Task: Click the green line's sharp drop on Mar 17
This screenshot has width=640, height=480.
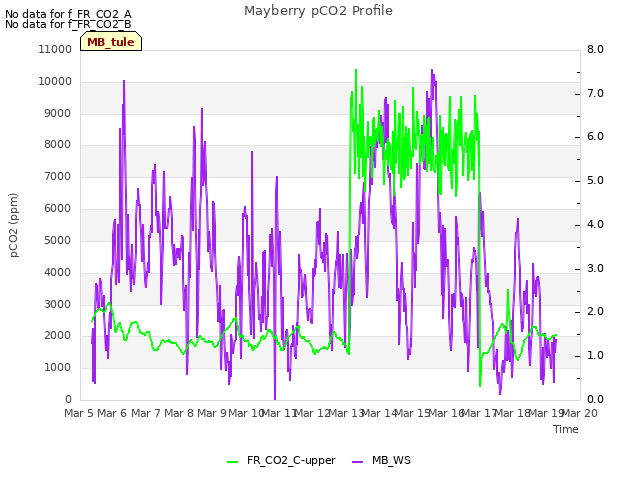Action: point(480,385)
